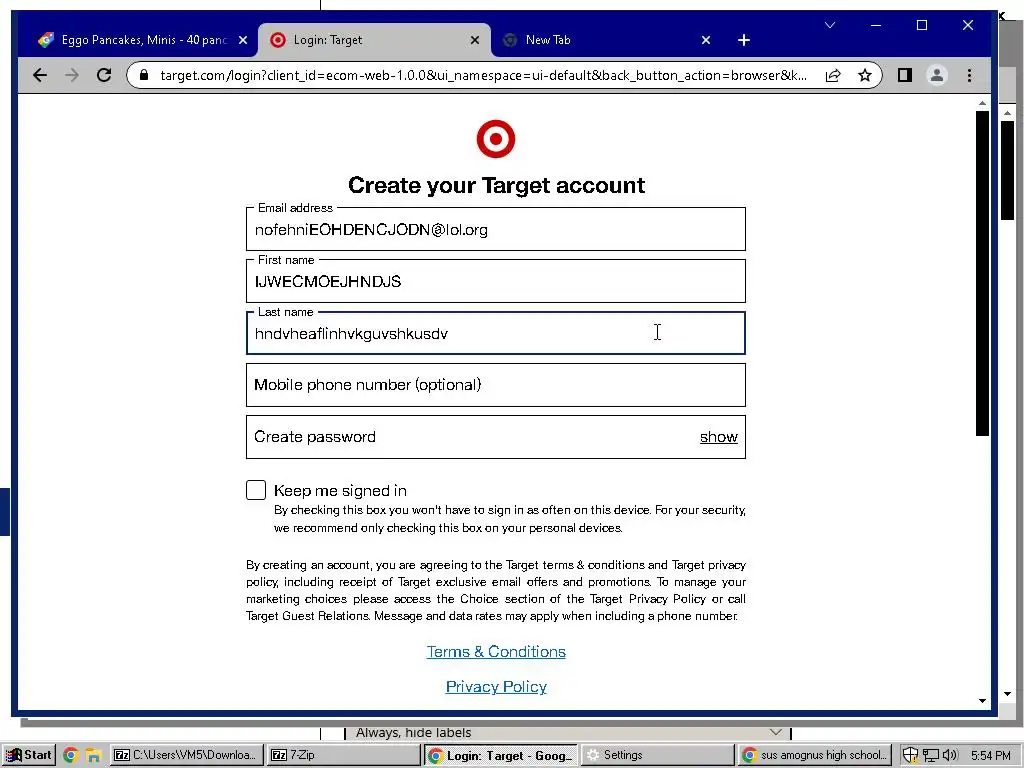Check the Keep me signed in box

[256, 490]
